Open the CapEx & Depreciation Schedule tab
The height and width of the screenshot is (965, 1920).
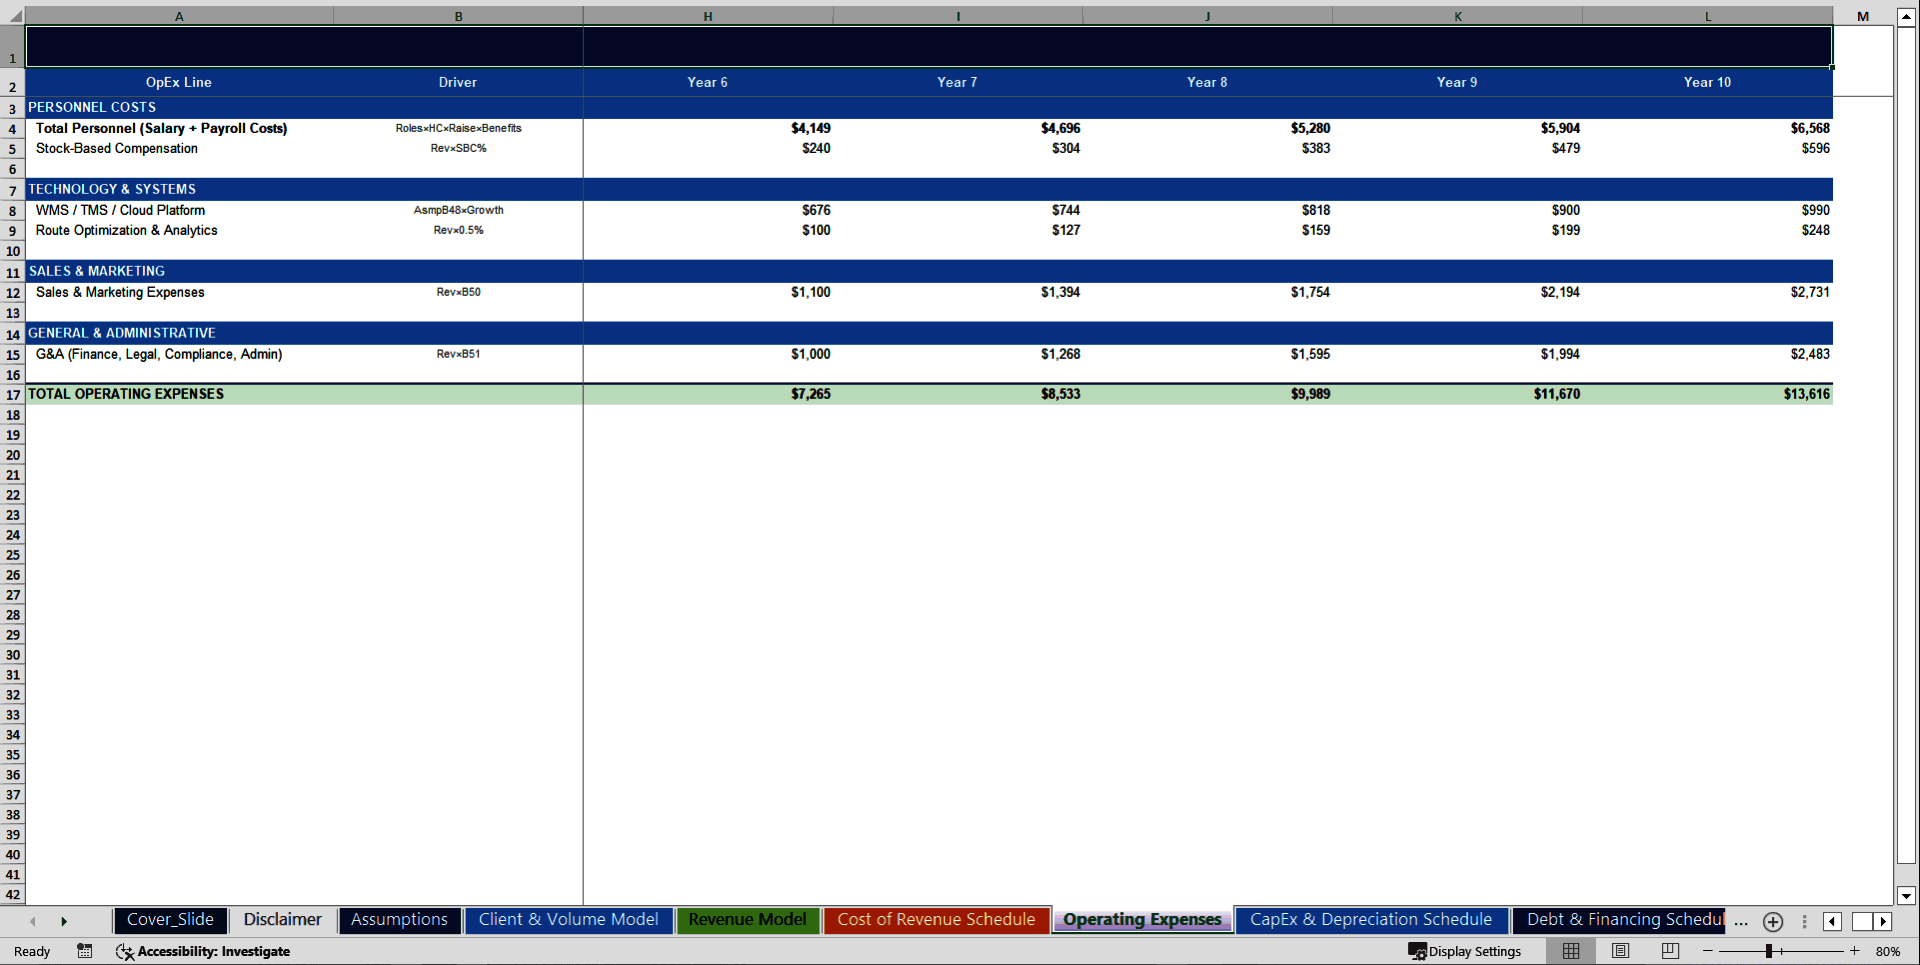pos(1371,919)
